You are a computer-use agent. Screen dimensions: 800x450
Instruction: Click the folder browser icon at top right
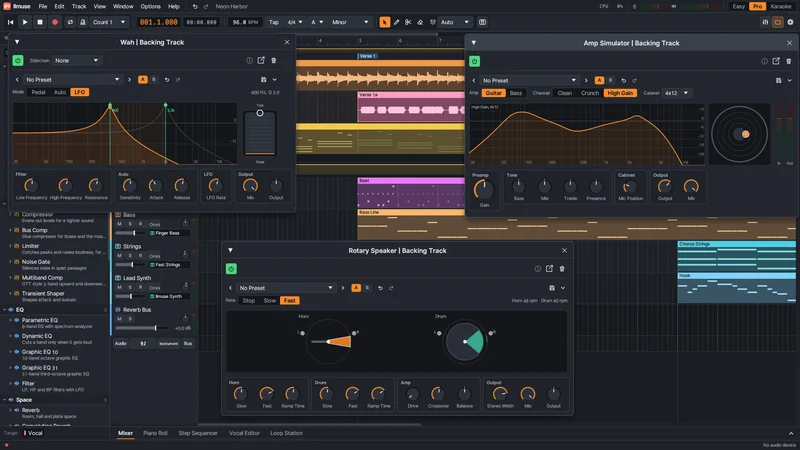778,22
